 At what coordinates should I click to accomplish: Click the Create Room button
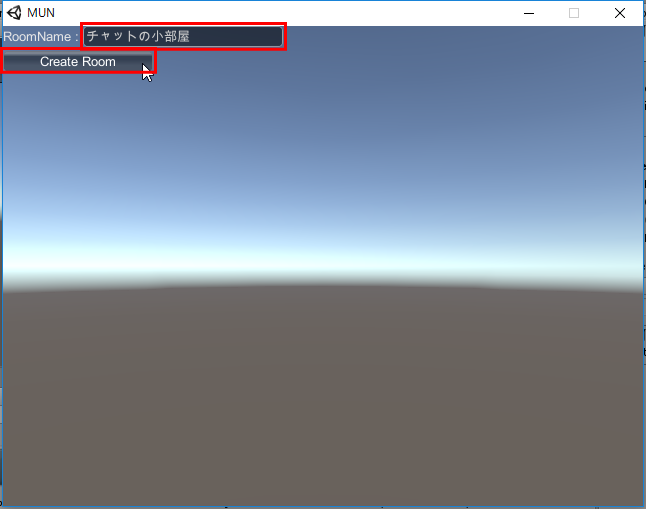point(78,62)
